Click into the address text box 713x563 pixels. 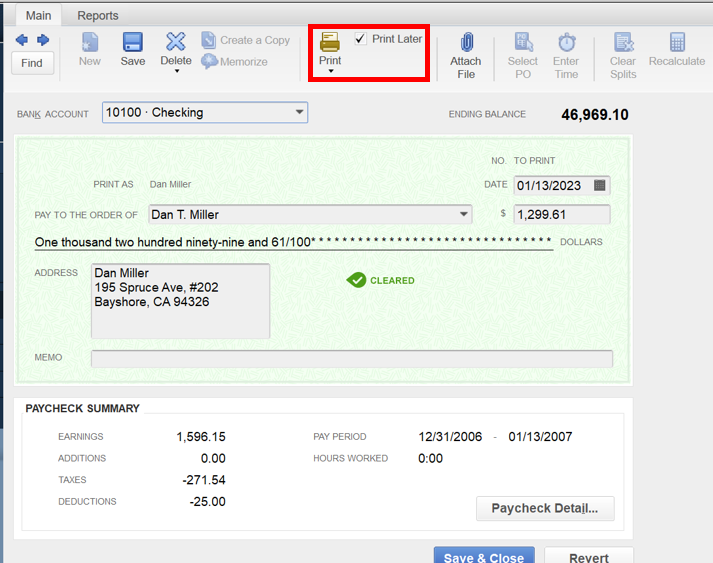click(x=181, y=301)
